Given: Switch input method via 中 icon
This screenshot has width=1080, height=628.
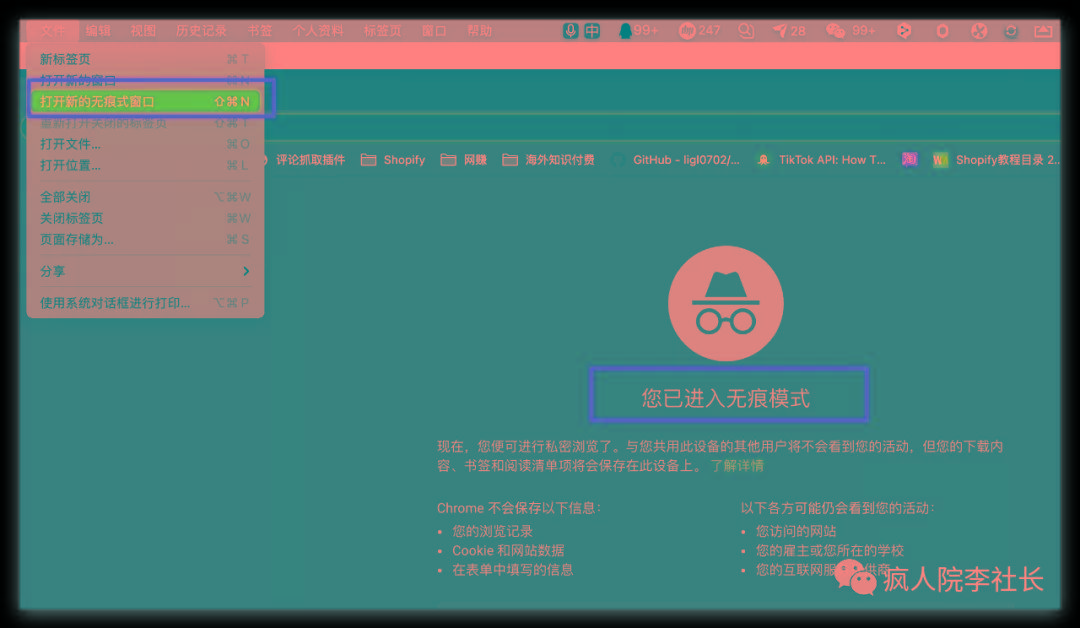Looking at the screenshot, I should tap(592, 31).
